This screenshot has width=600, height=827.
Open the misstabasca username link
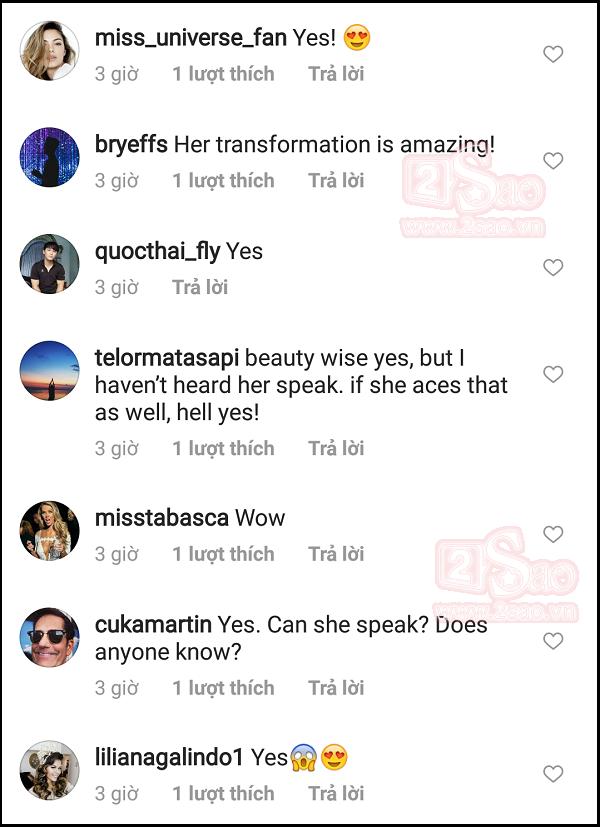click(x=161, y=518)
